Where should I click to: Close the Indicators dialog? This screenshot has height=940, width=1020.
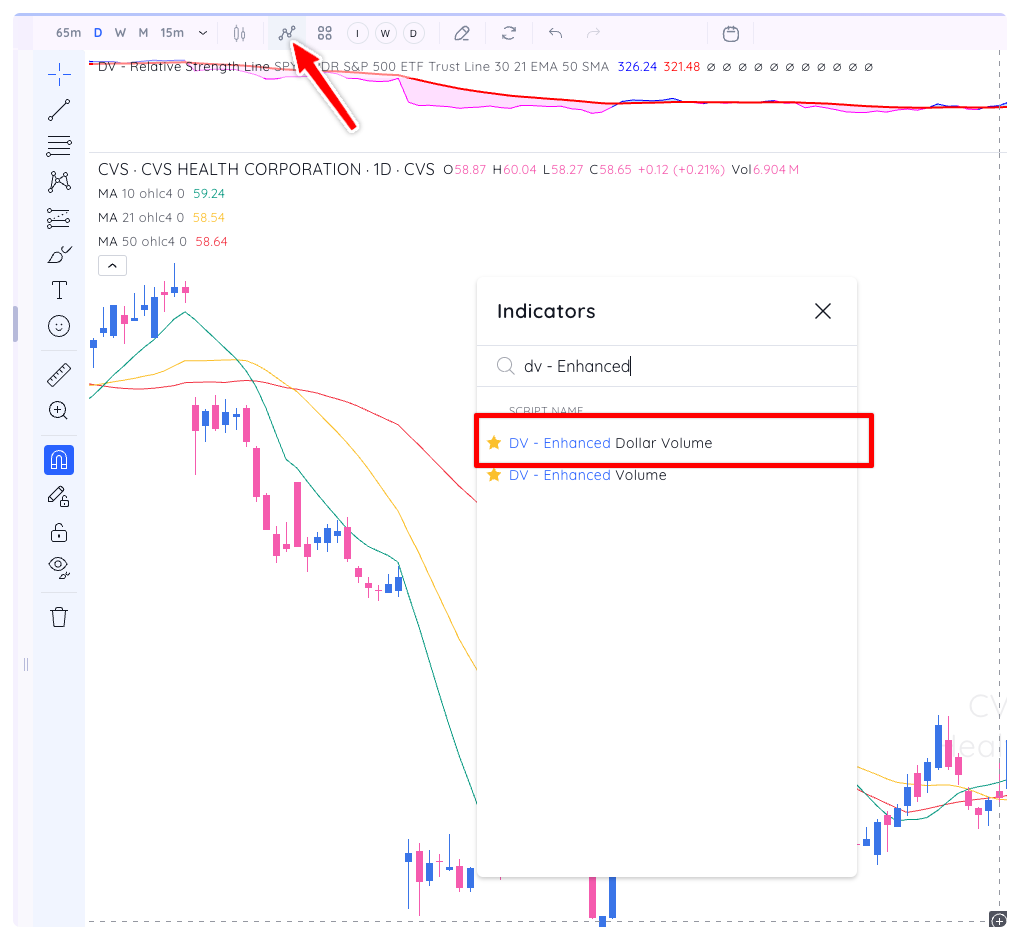(x=823, y=311)
